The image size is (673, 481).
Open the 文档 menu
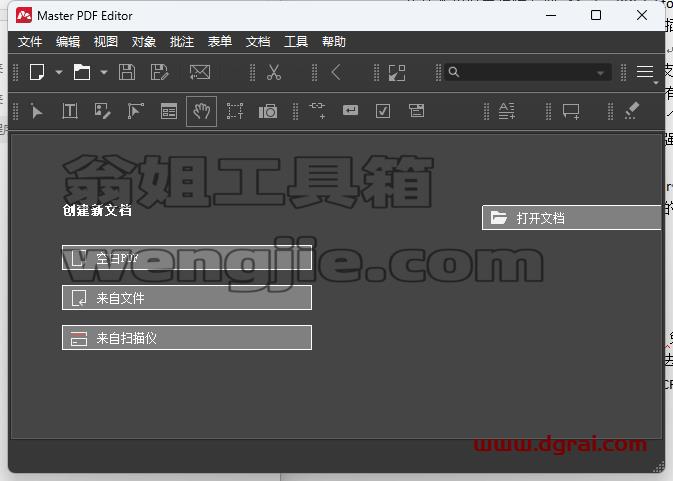[x=258, y=42]
